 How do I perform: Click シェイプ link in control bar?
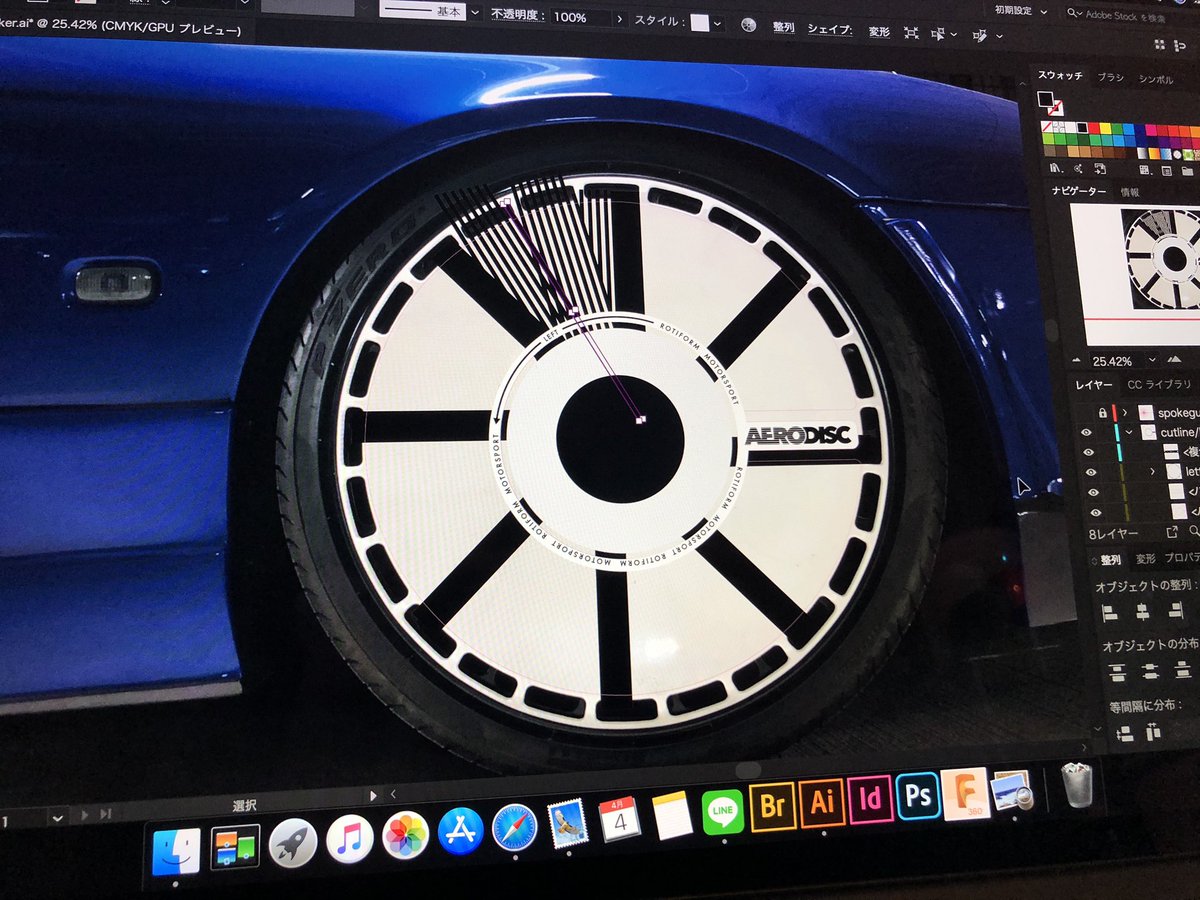coord(830,29)
